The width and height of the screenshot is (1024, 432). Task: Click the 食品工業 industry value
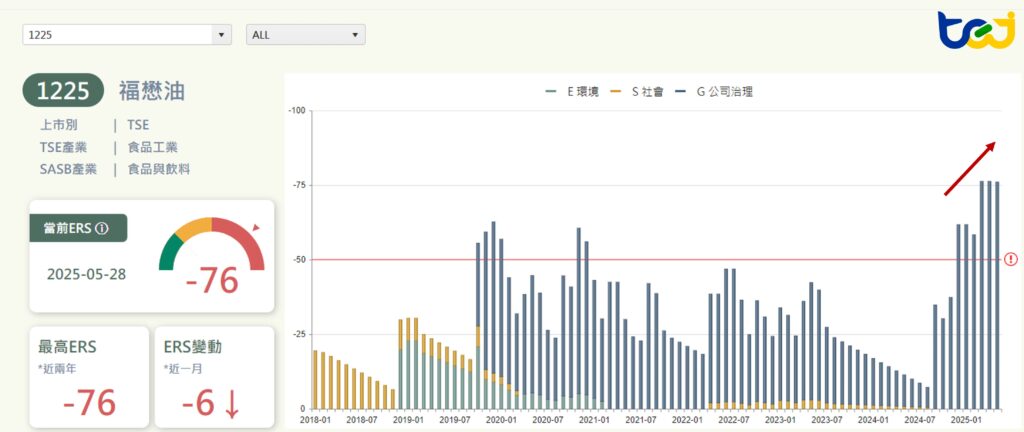(x=152, y=147)
